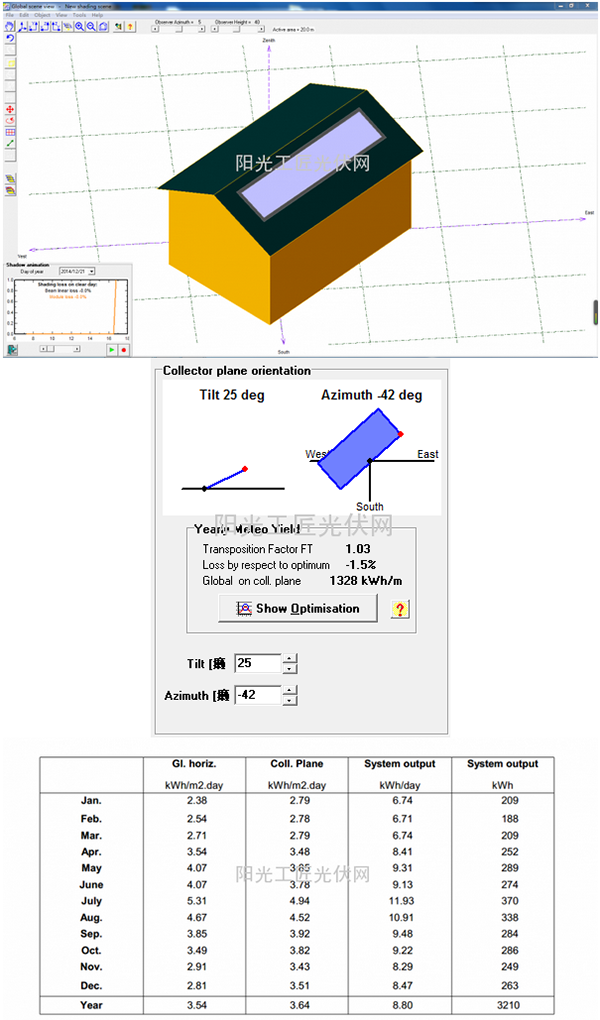Open the Object menu
The height and width of the screenshot is (1020, 600).
[42, 15]
